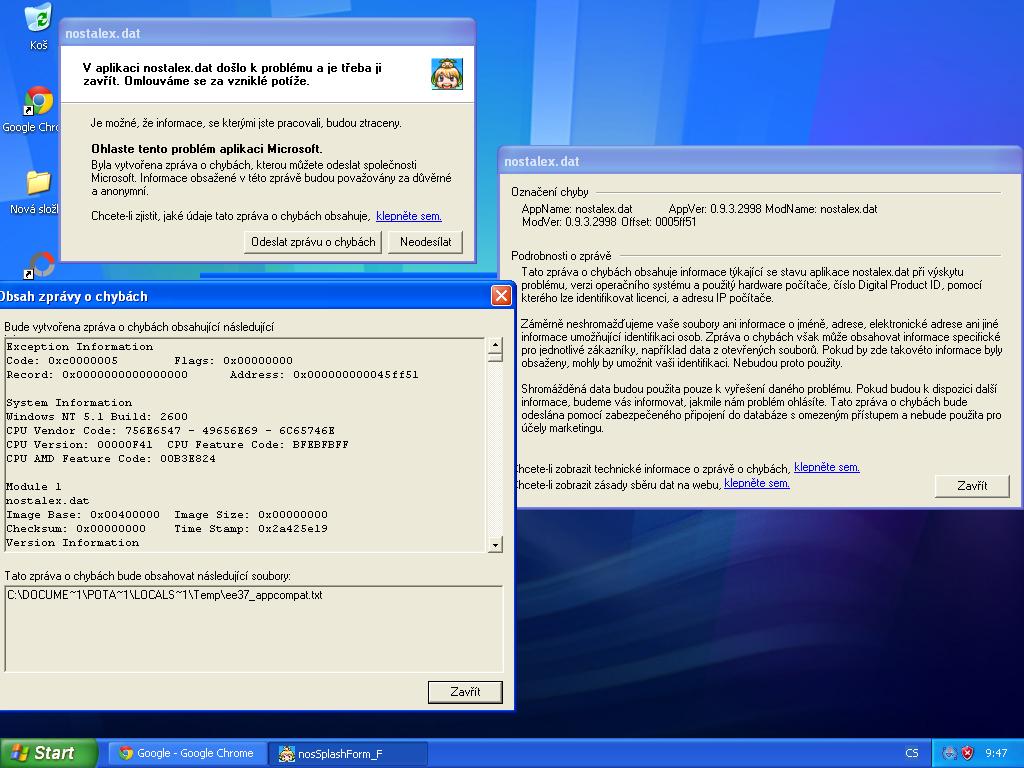Click 'Checksum: 0x00000000' text
The width and height of the screenshot is (1024, 768).
click(x=76, y=529)
